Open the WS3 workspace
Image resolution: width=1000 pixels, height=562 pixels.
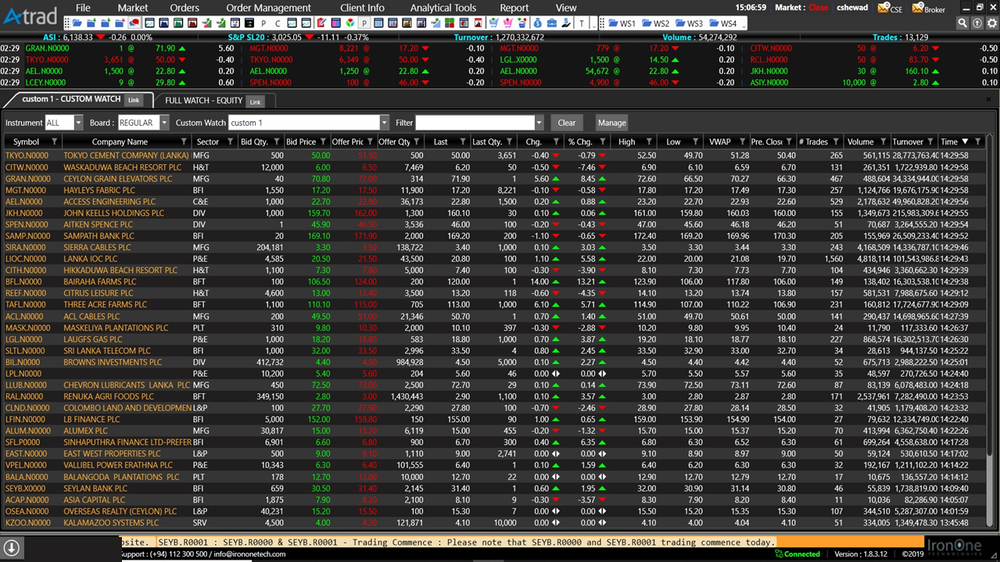pyautogui.click(x=690, y=23)
